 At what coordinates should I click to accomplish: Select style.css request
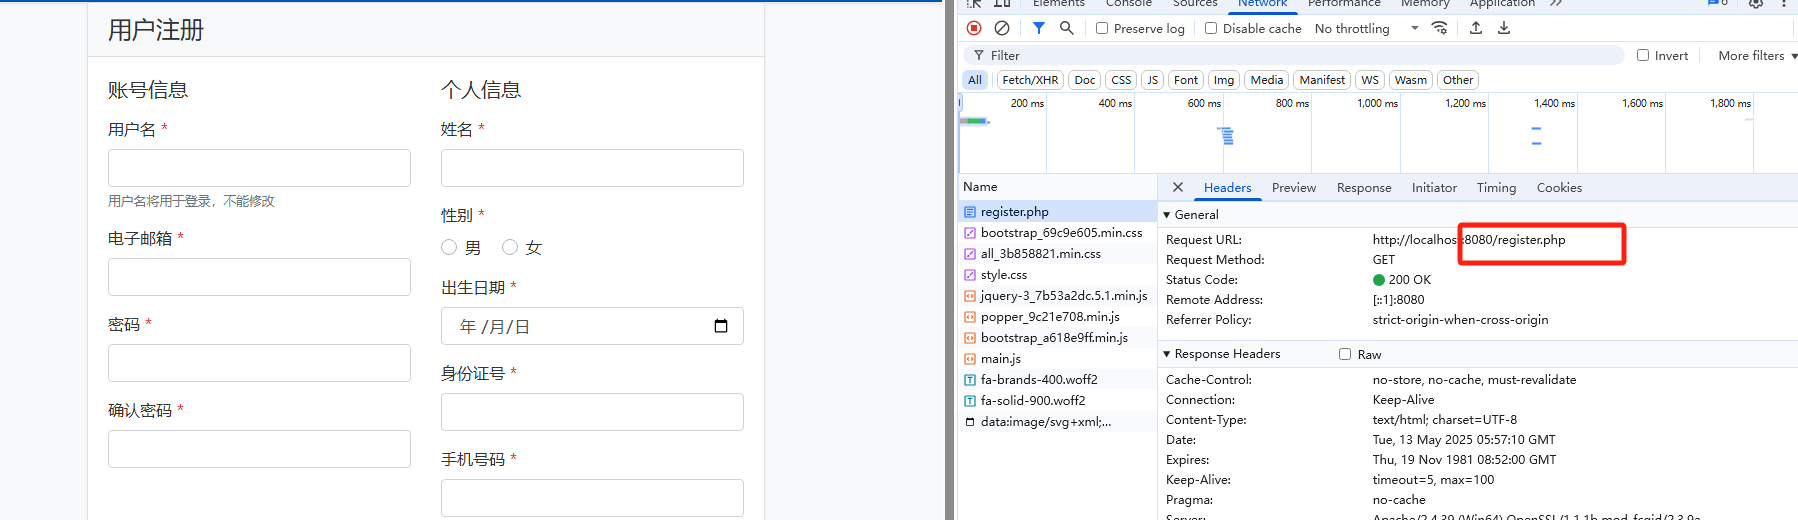click(1057, 274)
